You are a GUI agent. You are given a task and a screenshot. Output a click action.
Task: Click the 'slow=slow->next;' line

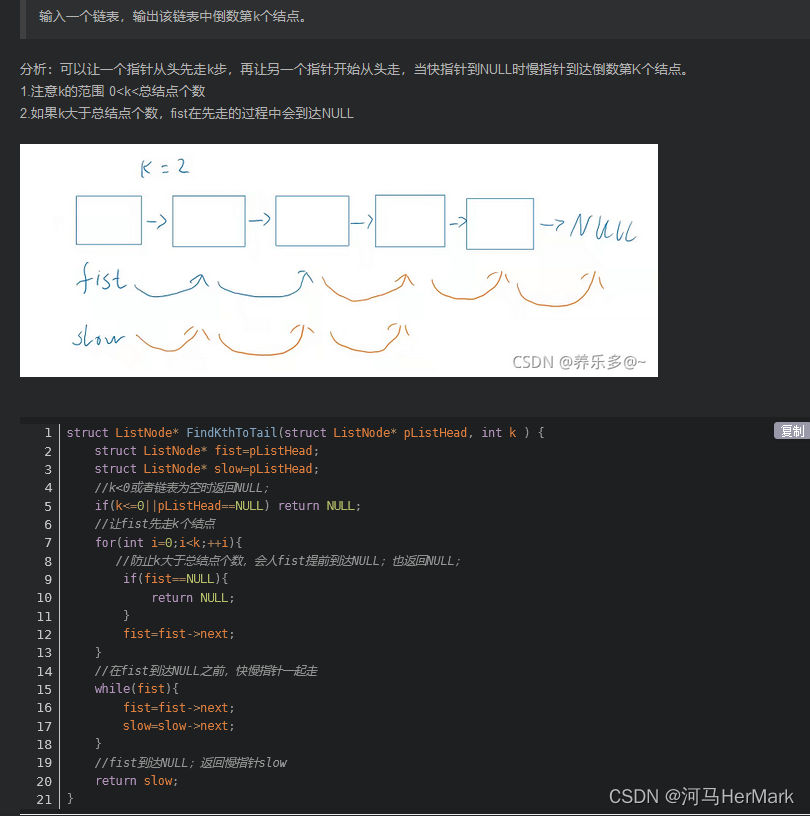tap(179, 725)
